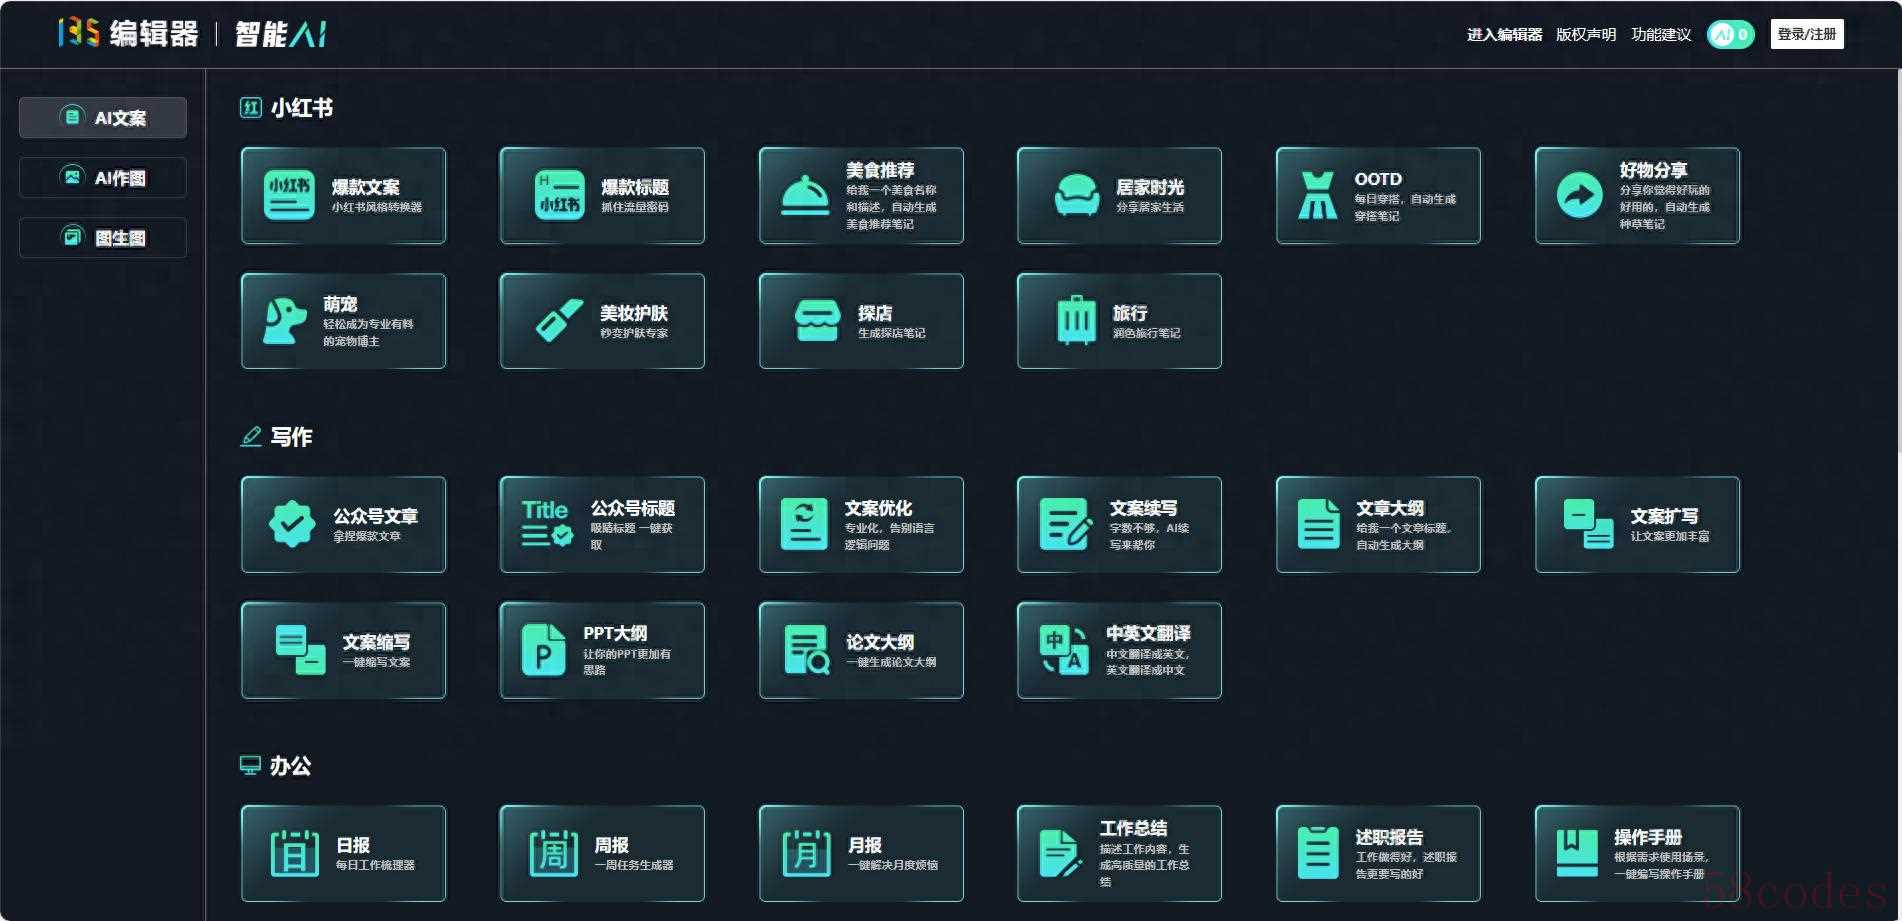The image size is (1902, 921).
Task: Click the 文章大纲 card title
Action: click(x=1390, y=508)
